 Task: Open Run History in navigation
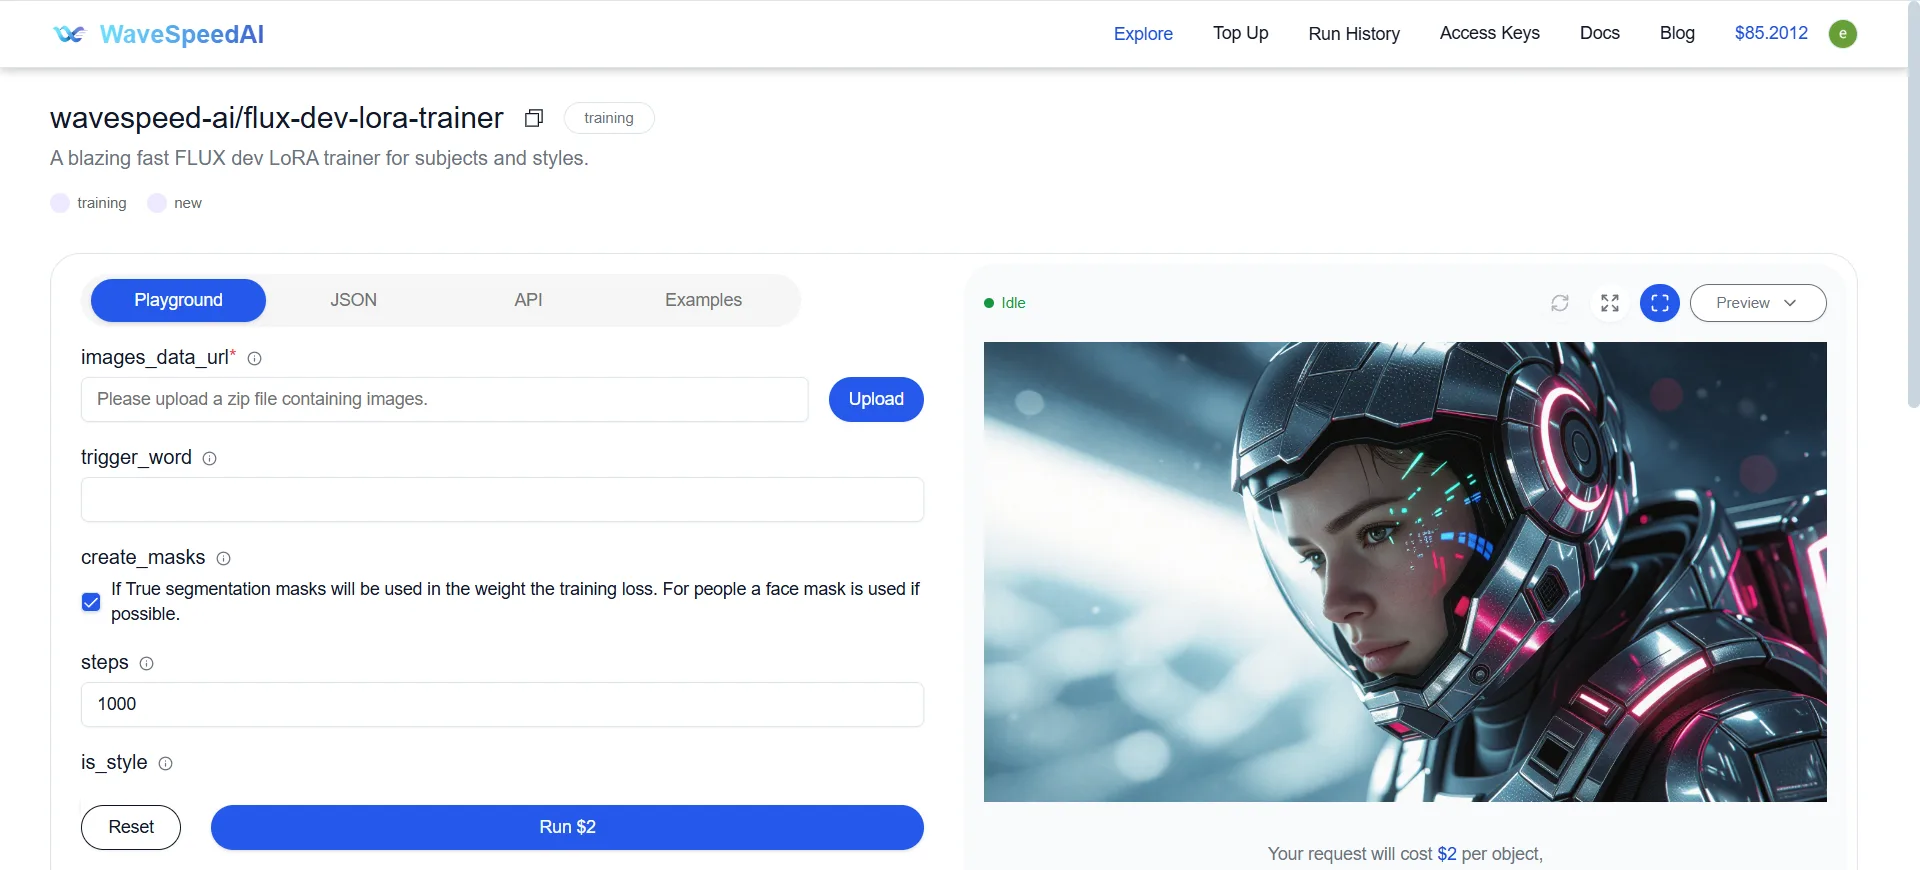coord(1354,34)
